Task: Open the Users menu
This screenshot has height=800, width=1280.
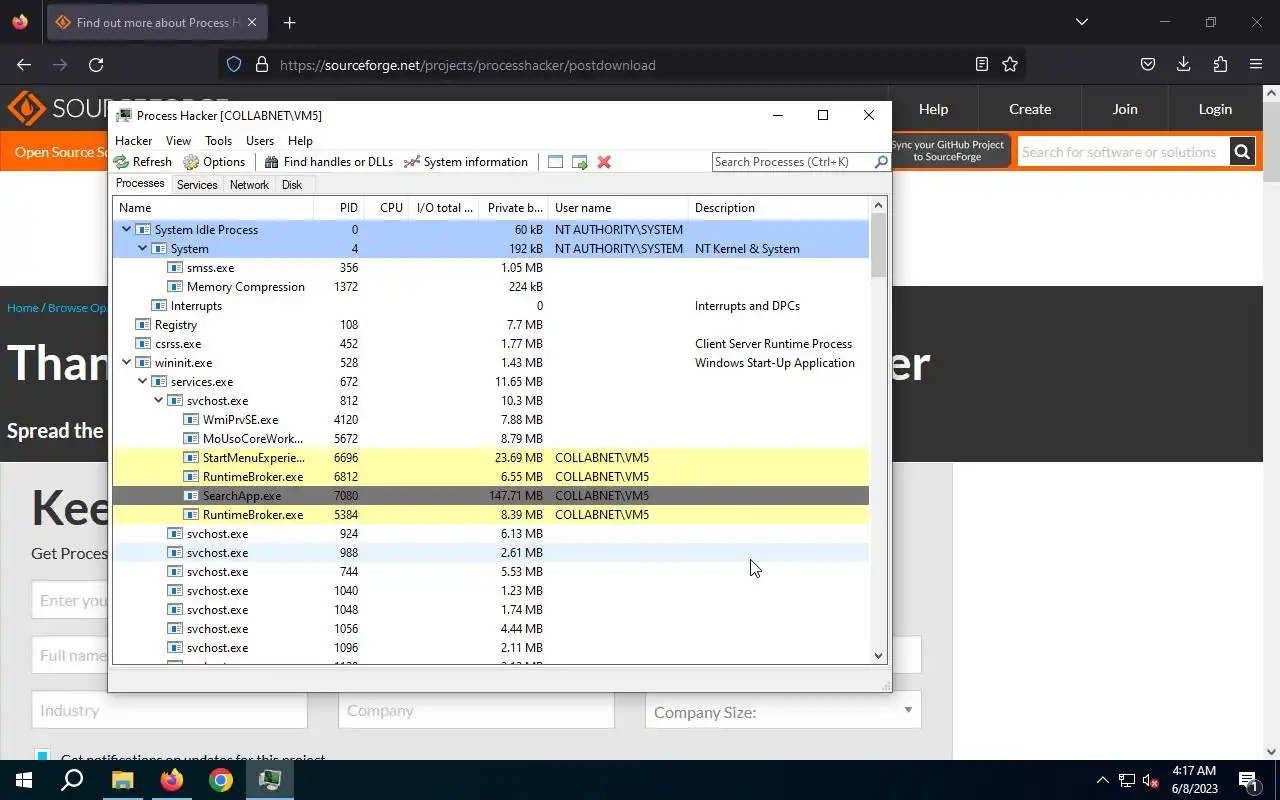Action: [x=260, y=141]
